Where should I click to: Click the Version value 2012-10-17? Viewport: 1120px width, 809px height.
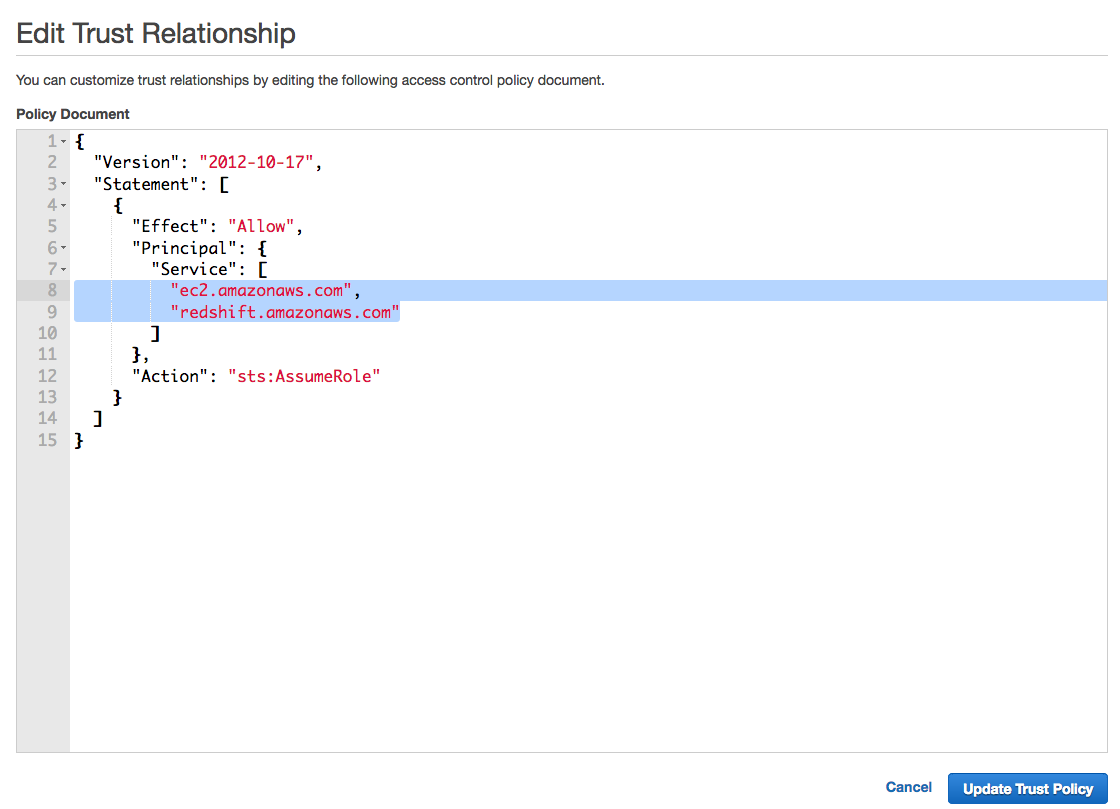(256, 163)
